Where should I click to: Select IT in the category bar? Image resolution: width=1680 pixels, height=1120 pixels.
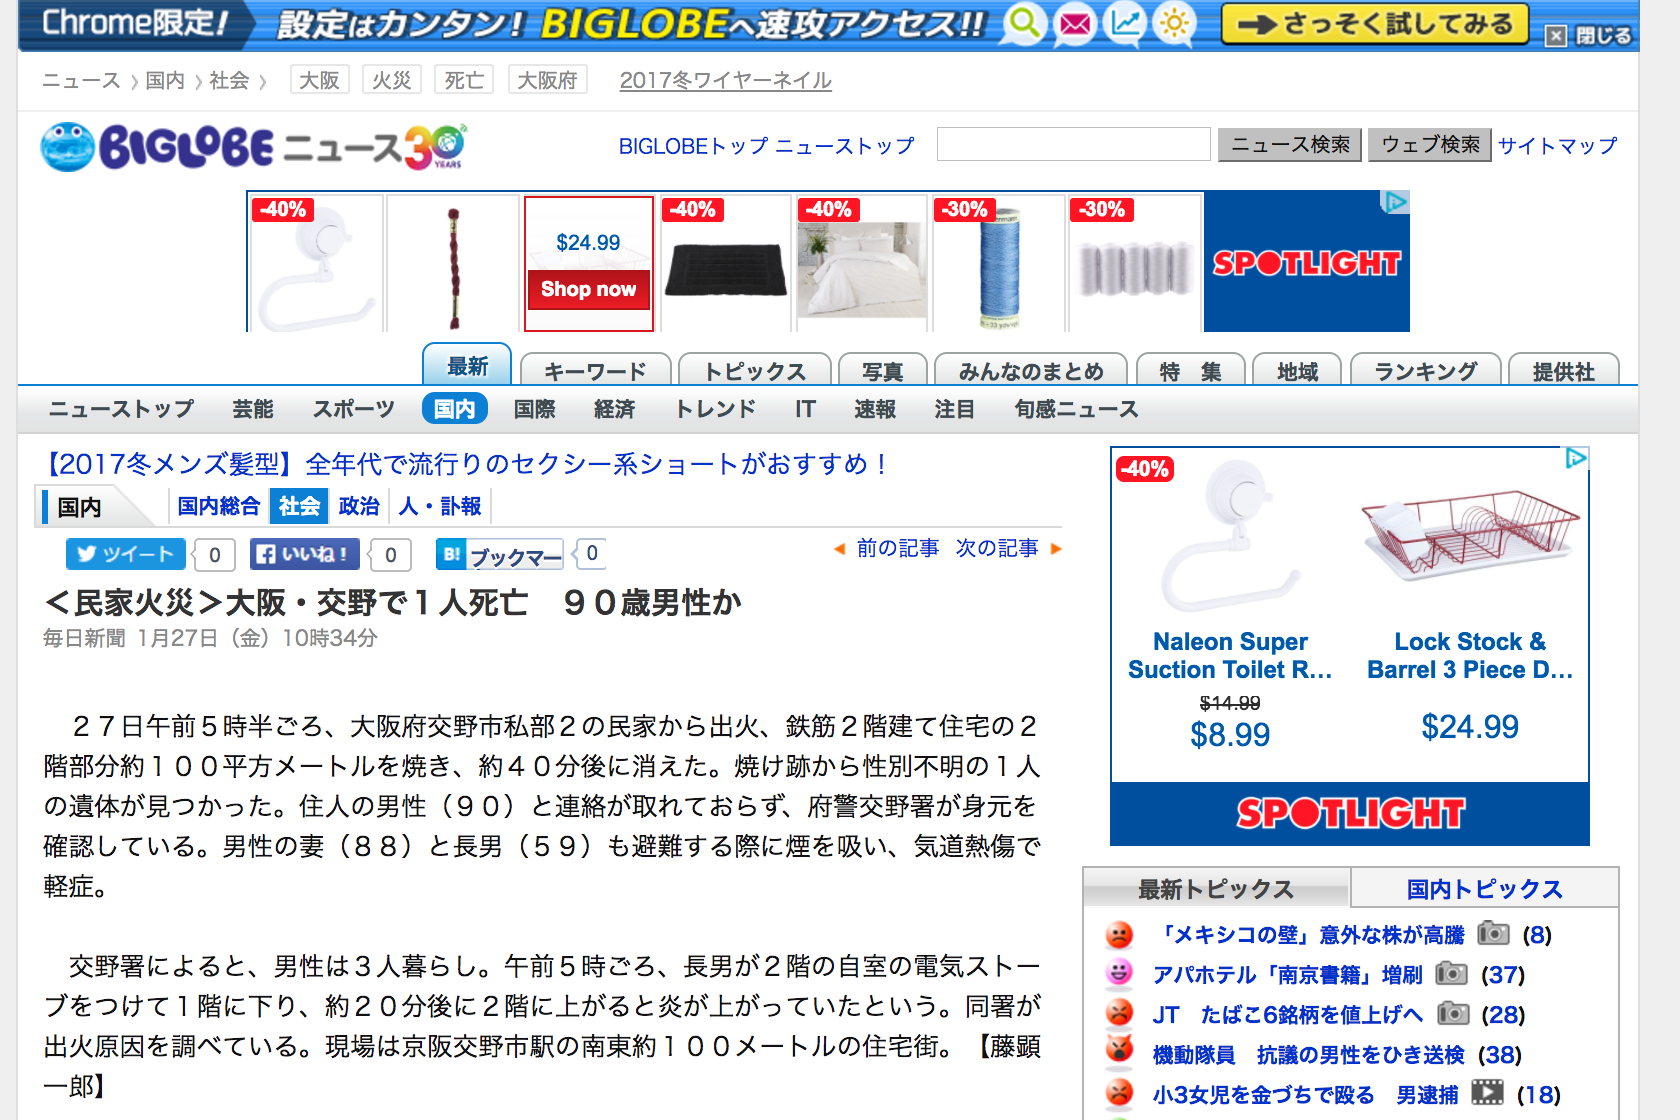coord(805,409)
